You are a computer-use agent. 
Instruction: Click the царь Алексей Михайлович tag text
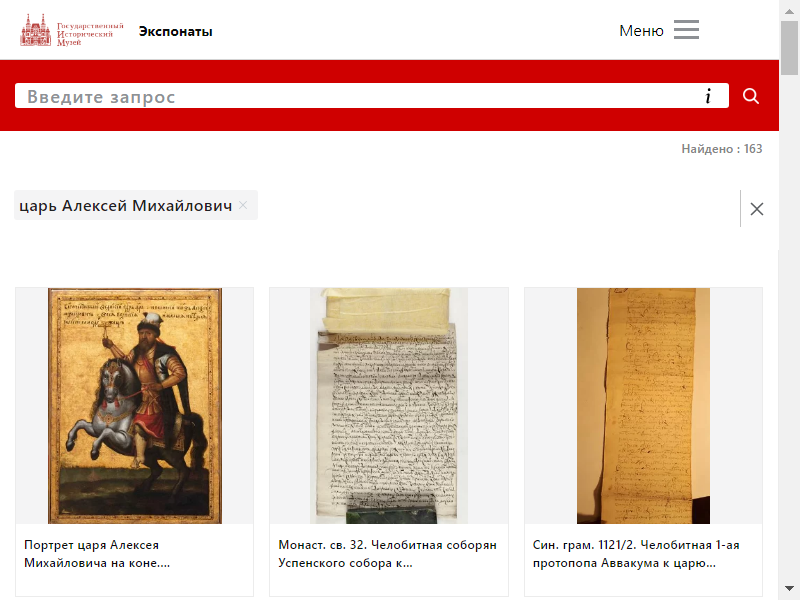click(x=126, y=206)
